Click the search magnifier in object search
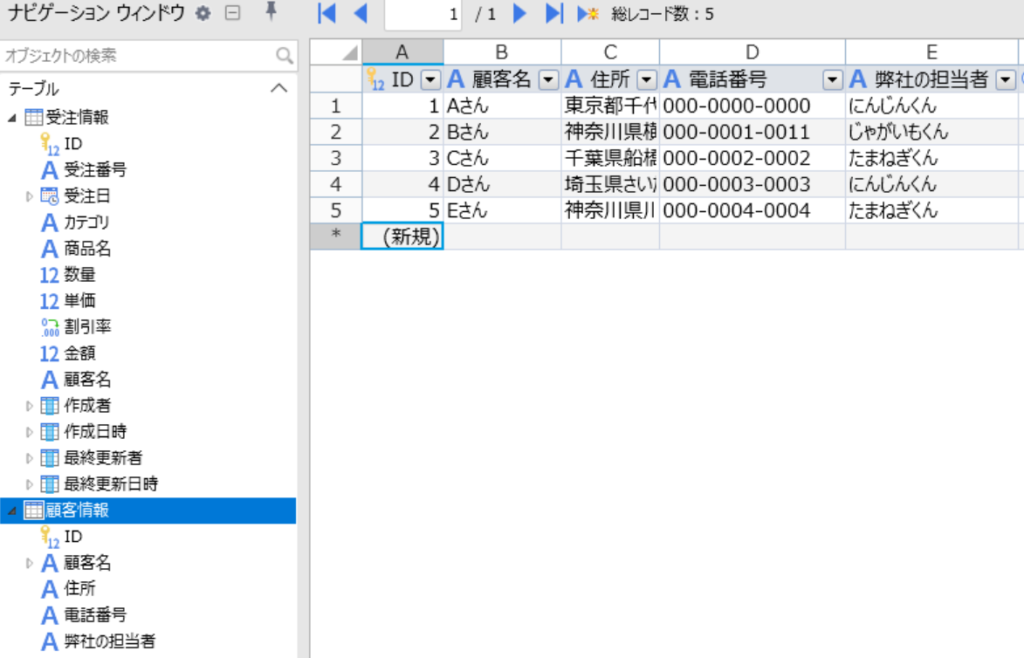This screenshot has width=1024, height=658. coord(285,55)
